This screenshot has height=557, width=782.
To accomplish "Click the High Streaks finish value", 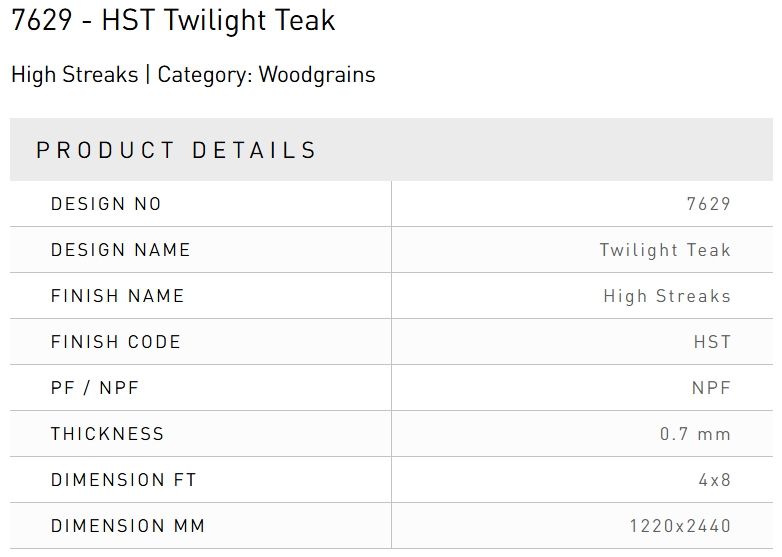I will (x=667, y=296).
